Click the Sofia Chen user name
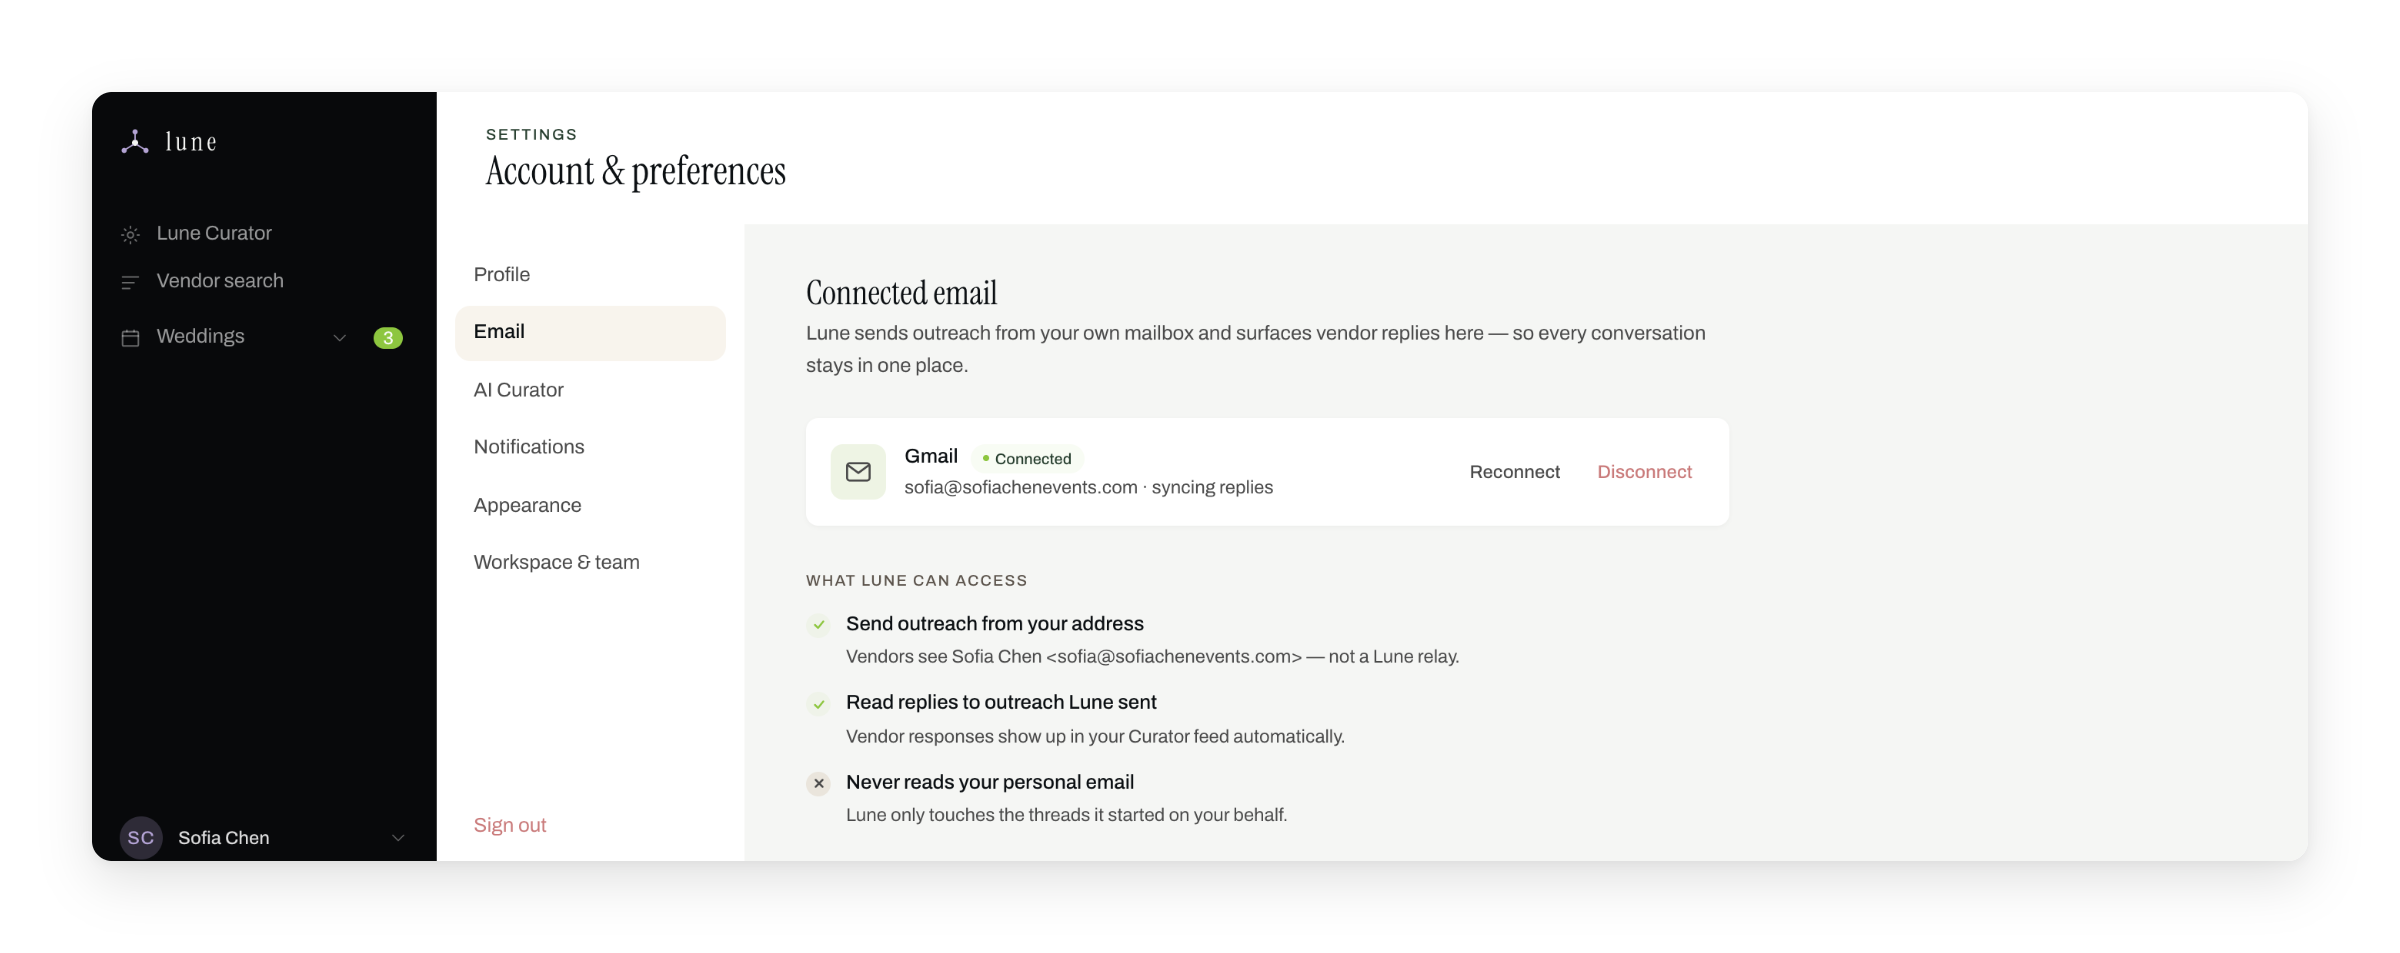2400x953 pixels. [x=224, y=838]
